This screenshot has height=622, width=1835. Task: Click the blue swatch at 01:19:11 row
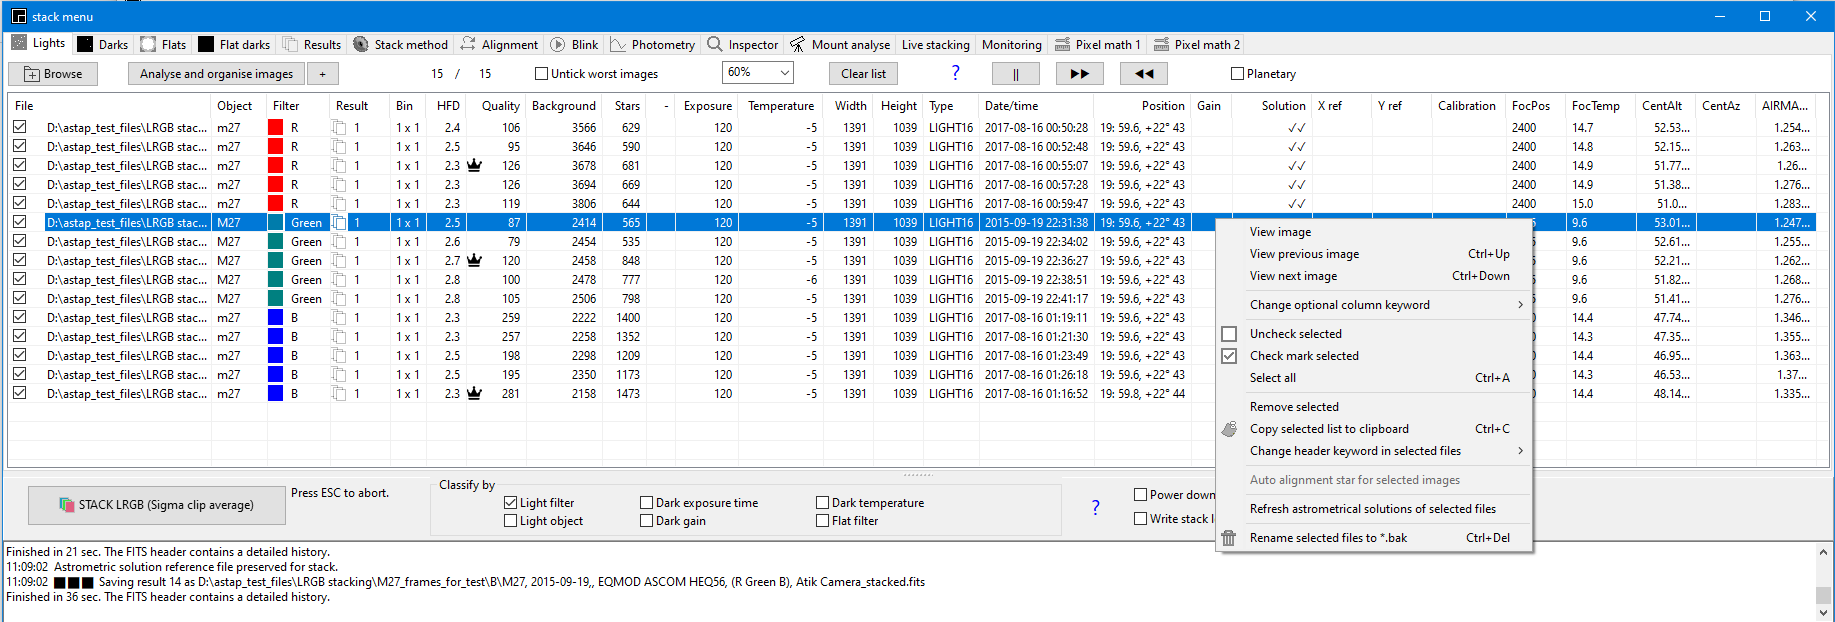coord(275,317)
